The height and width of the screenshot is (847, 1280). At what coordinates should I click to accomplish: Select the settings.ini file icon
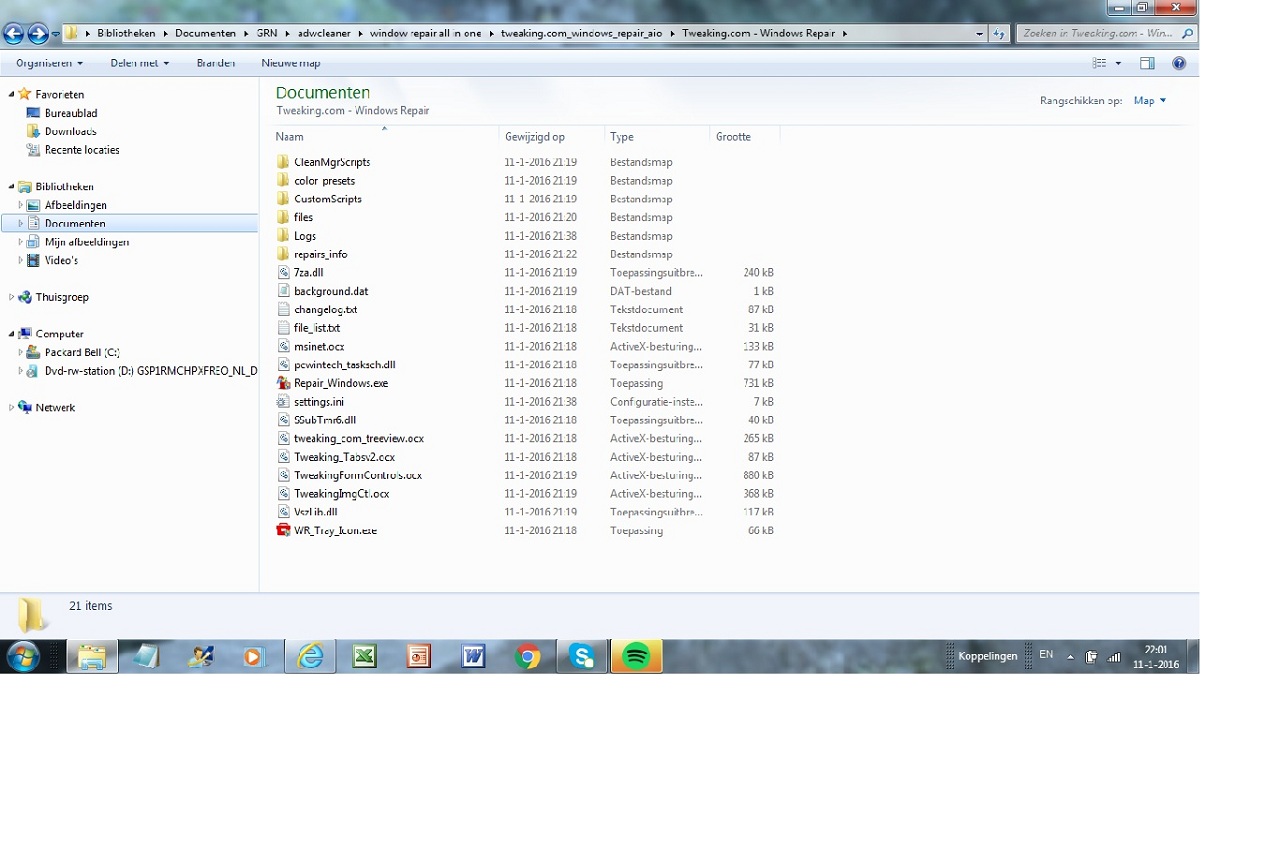click(283, 402)
